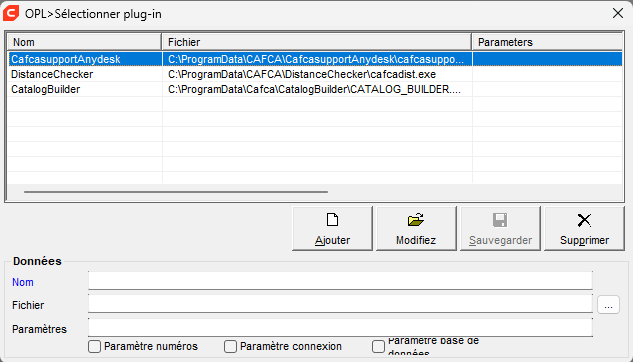Click the Parameters column header
The width and height of the screenshot is (633, 362).
[x=547, y=42]
